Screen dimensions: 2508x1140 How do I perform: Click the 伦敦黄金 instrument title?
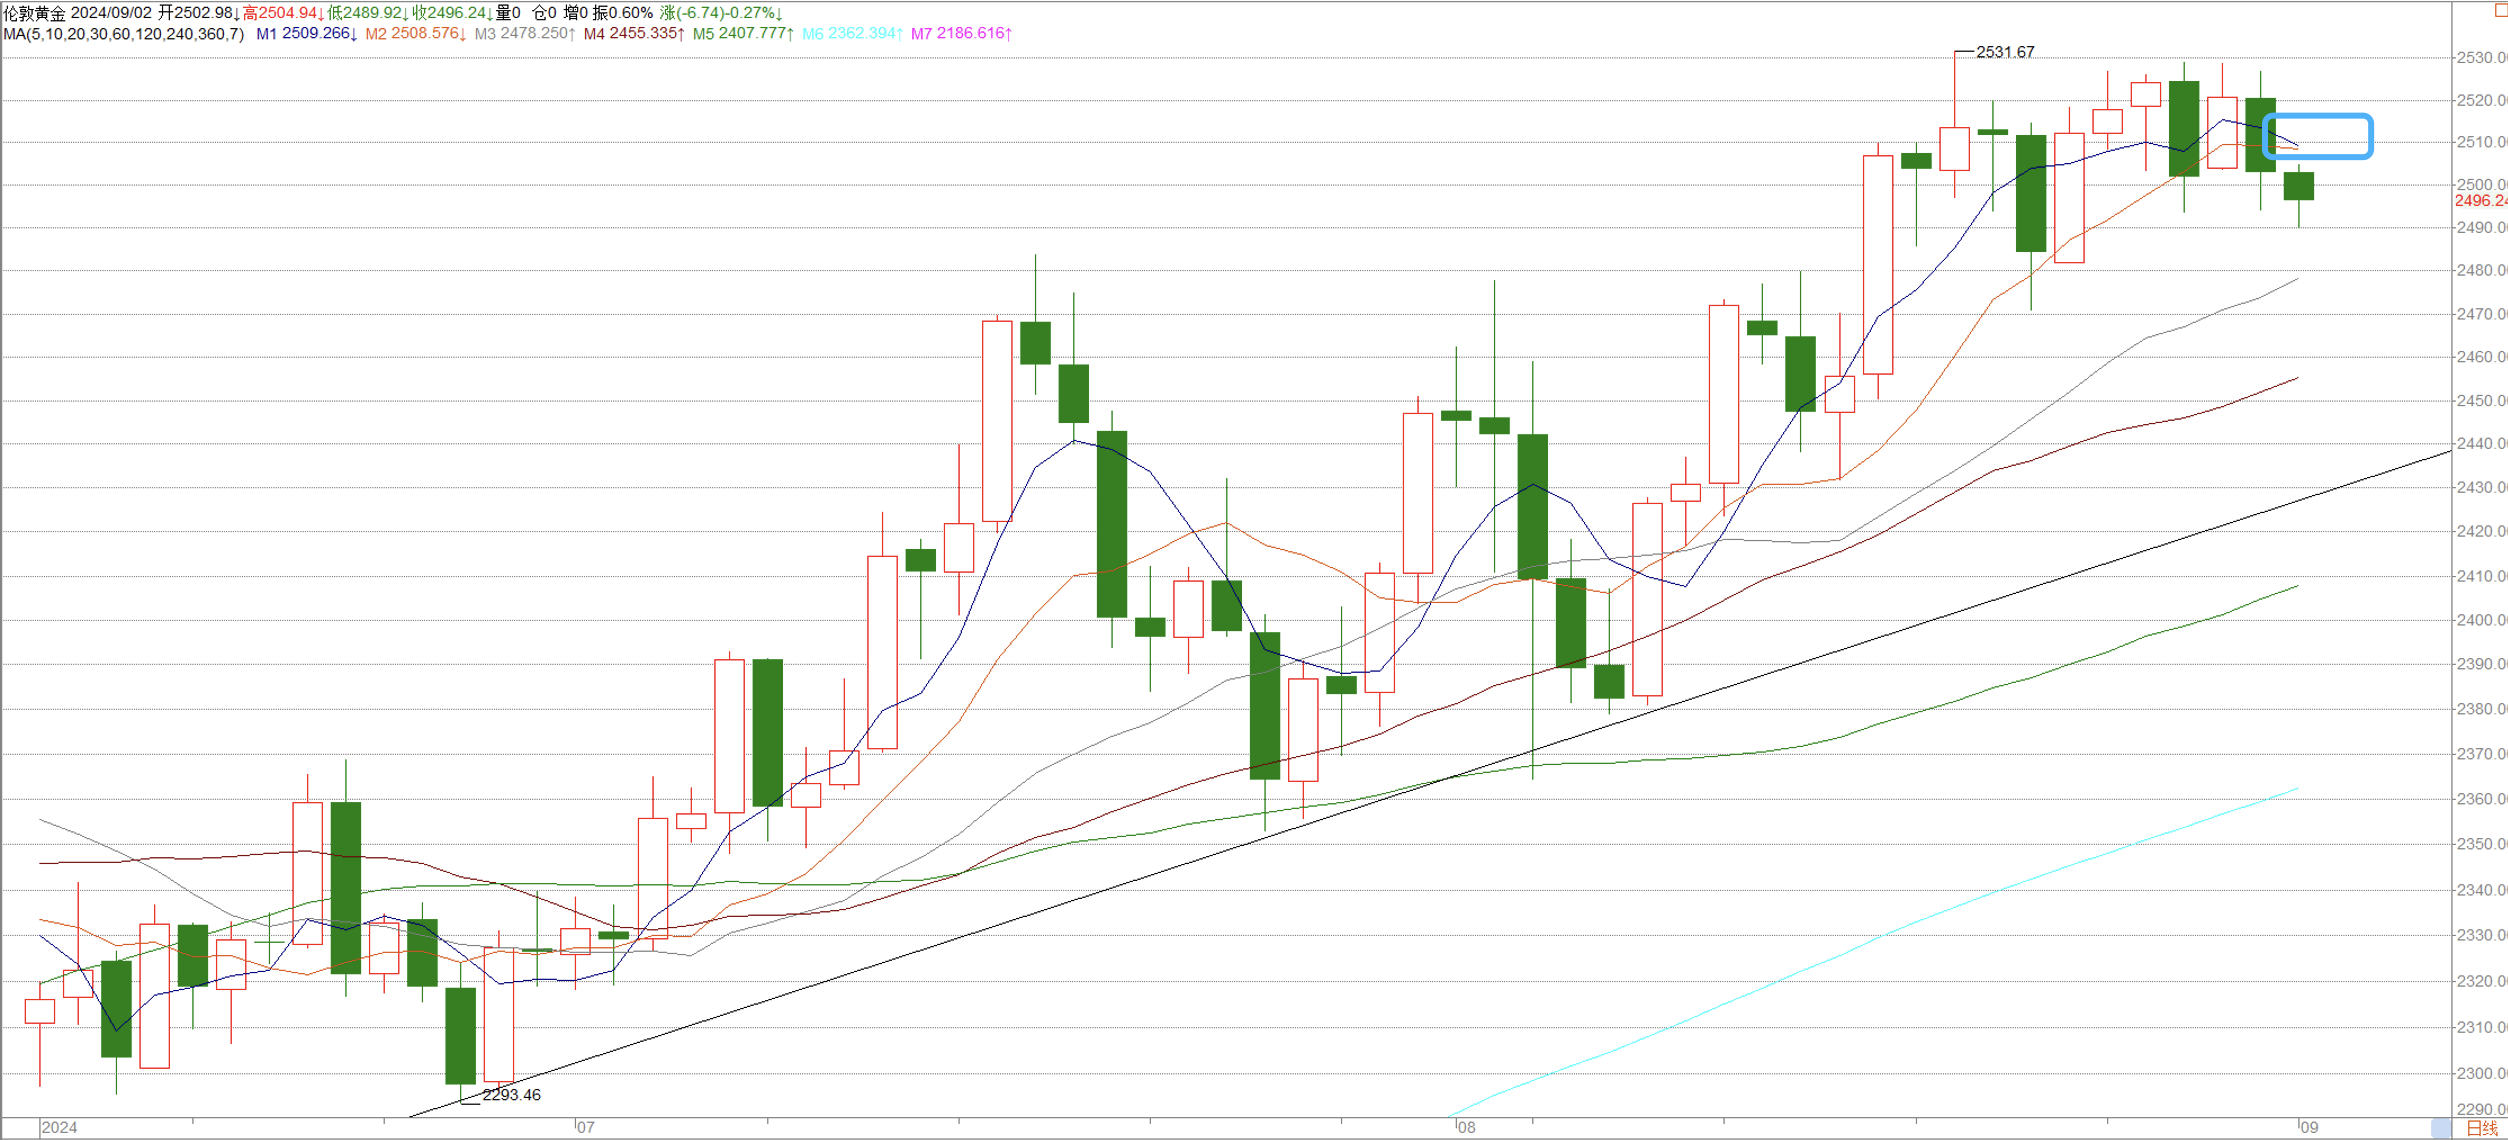pyautogui.click(x=35, y=13)
